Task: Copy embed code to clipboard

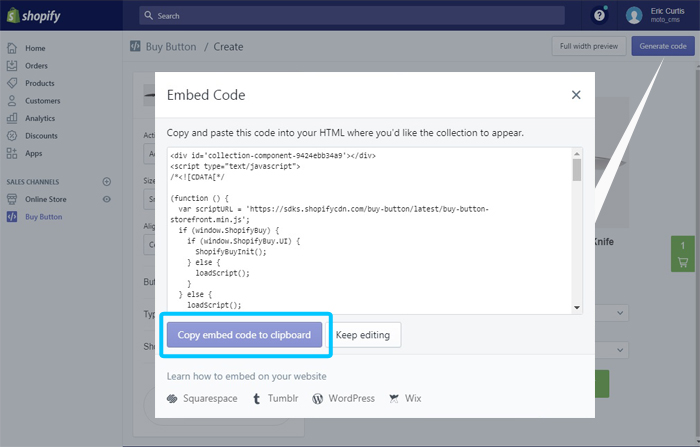Action: [244, 335]
